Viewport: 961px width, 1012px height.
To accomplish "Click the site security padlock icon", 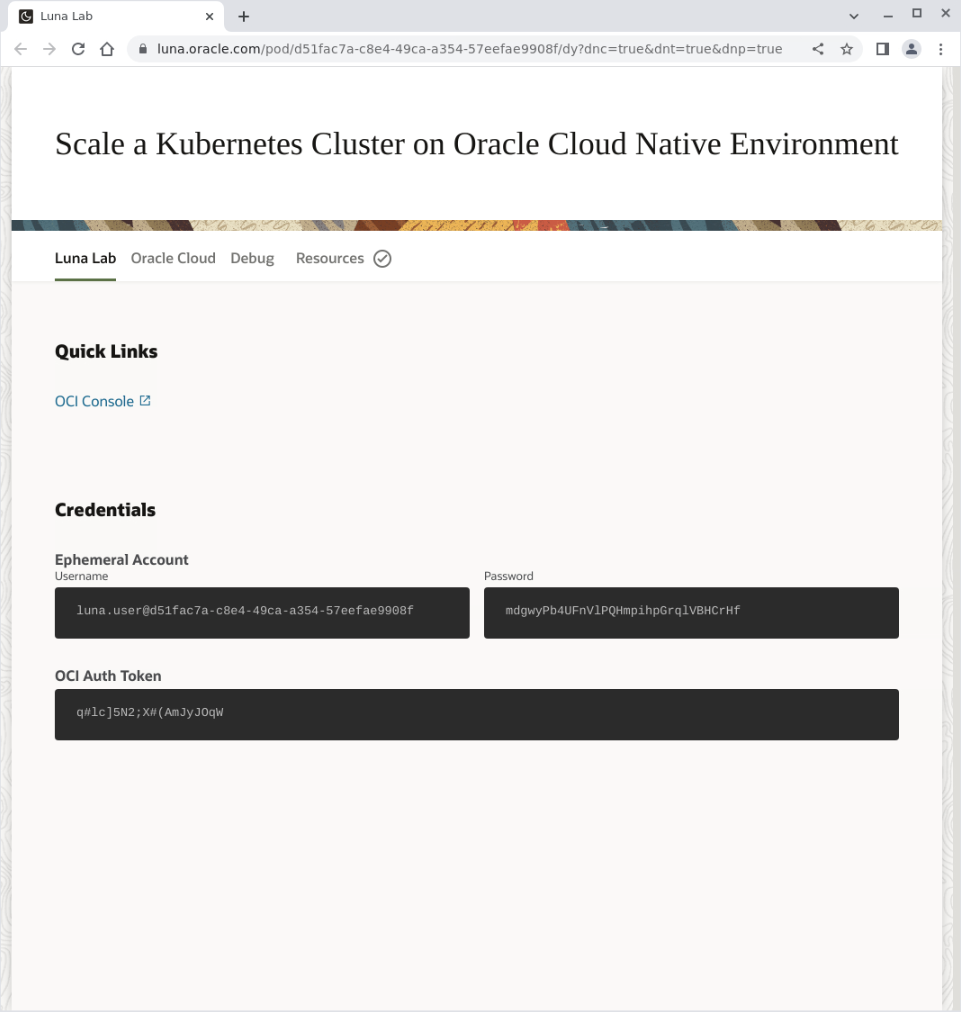I will [142, 48].
